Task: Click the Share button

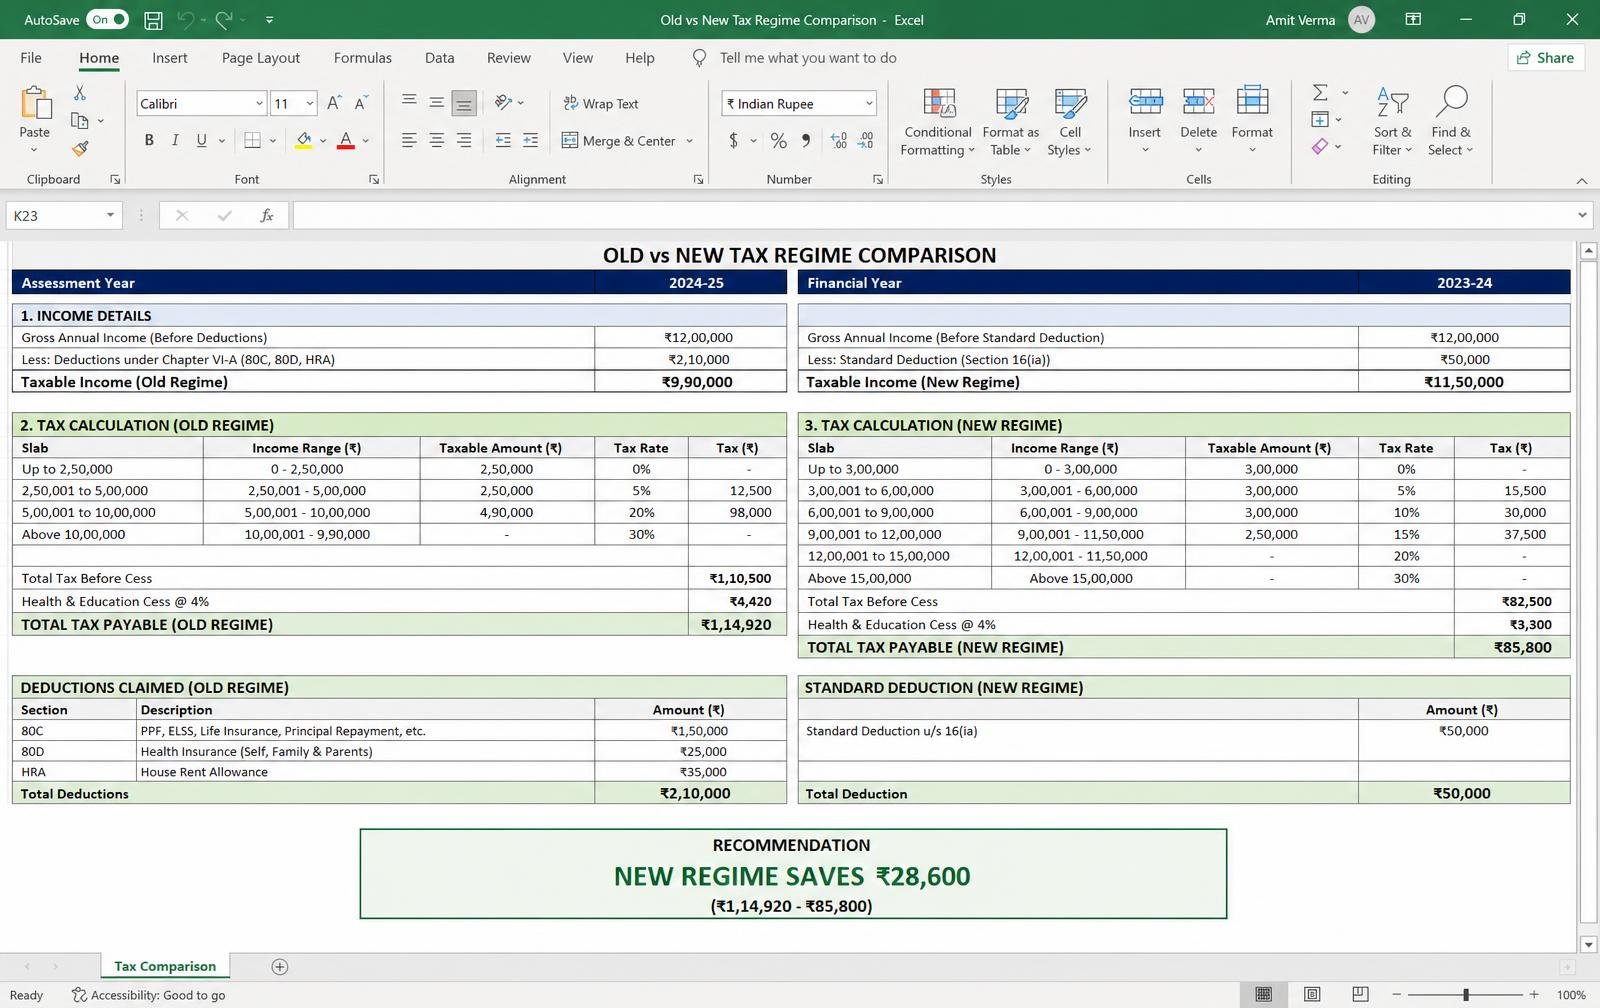Action: (1546, 58)
